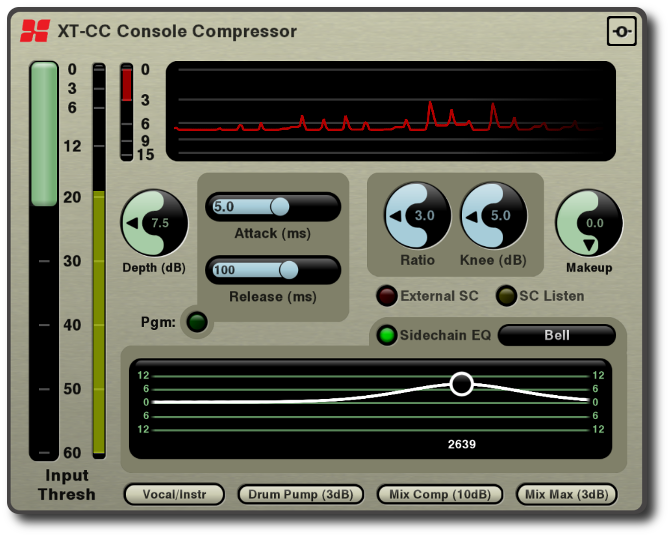Select the Vocal/Instr preset

click(x=174, y=494)
